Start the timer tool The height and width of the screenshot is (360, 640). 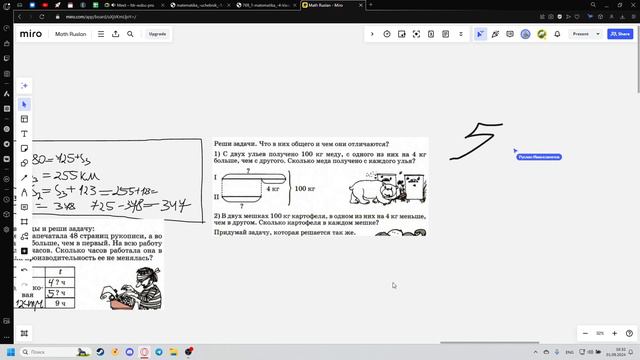click(387, 34)
